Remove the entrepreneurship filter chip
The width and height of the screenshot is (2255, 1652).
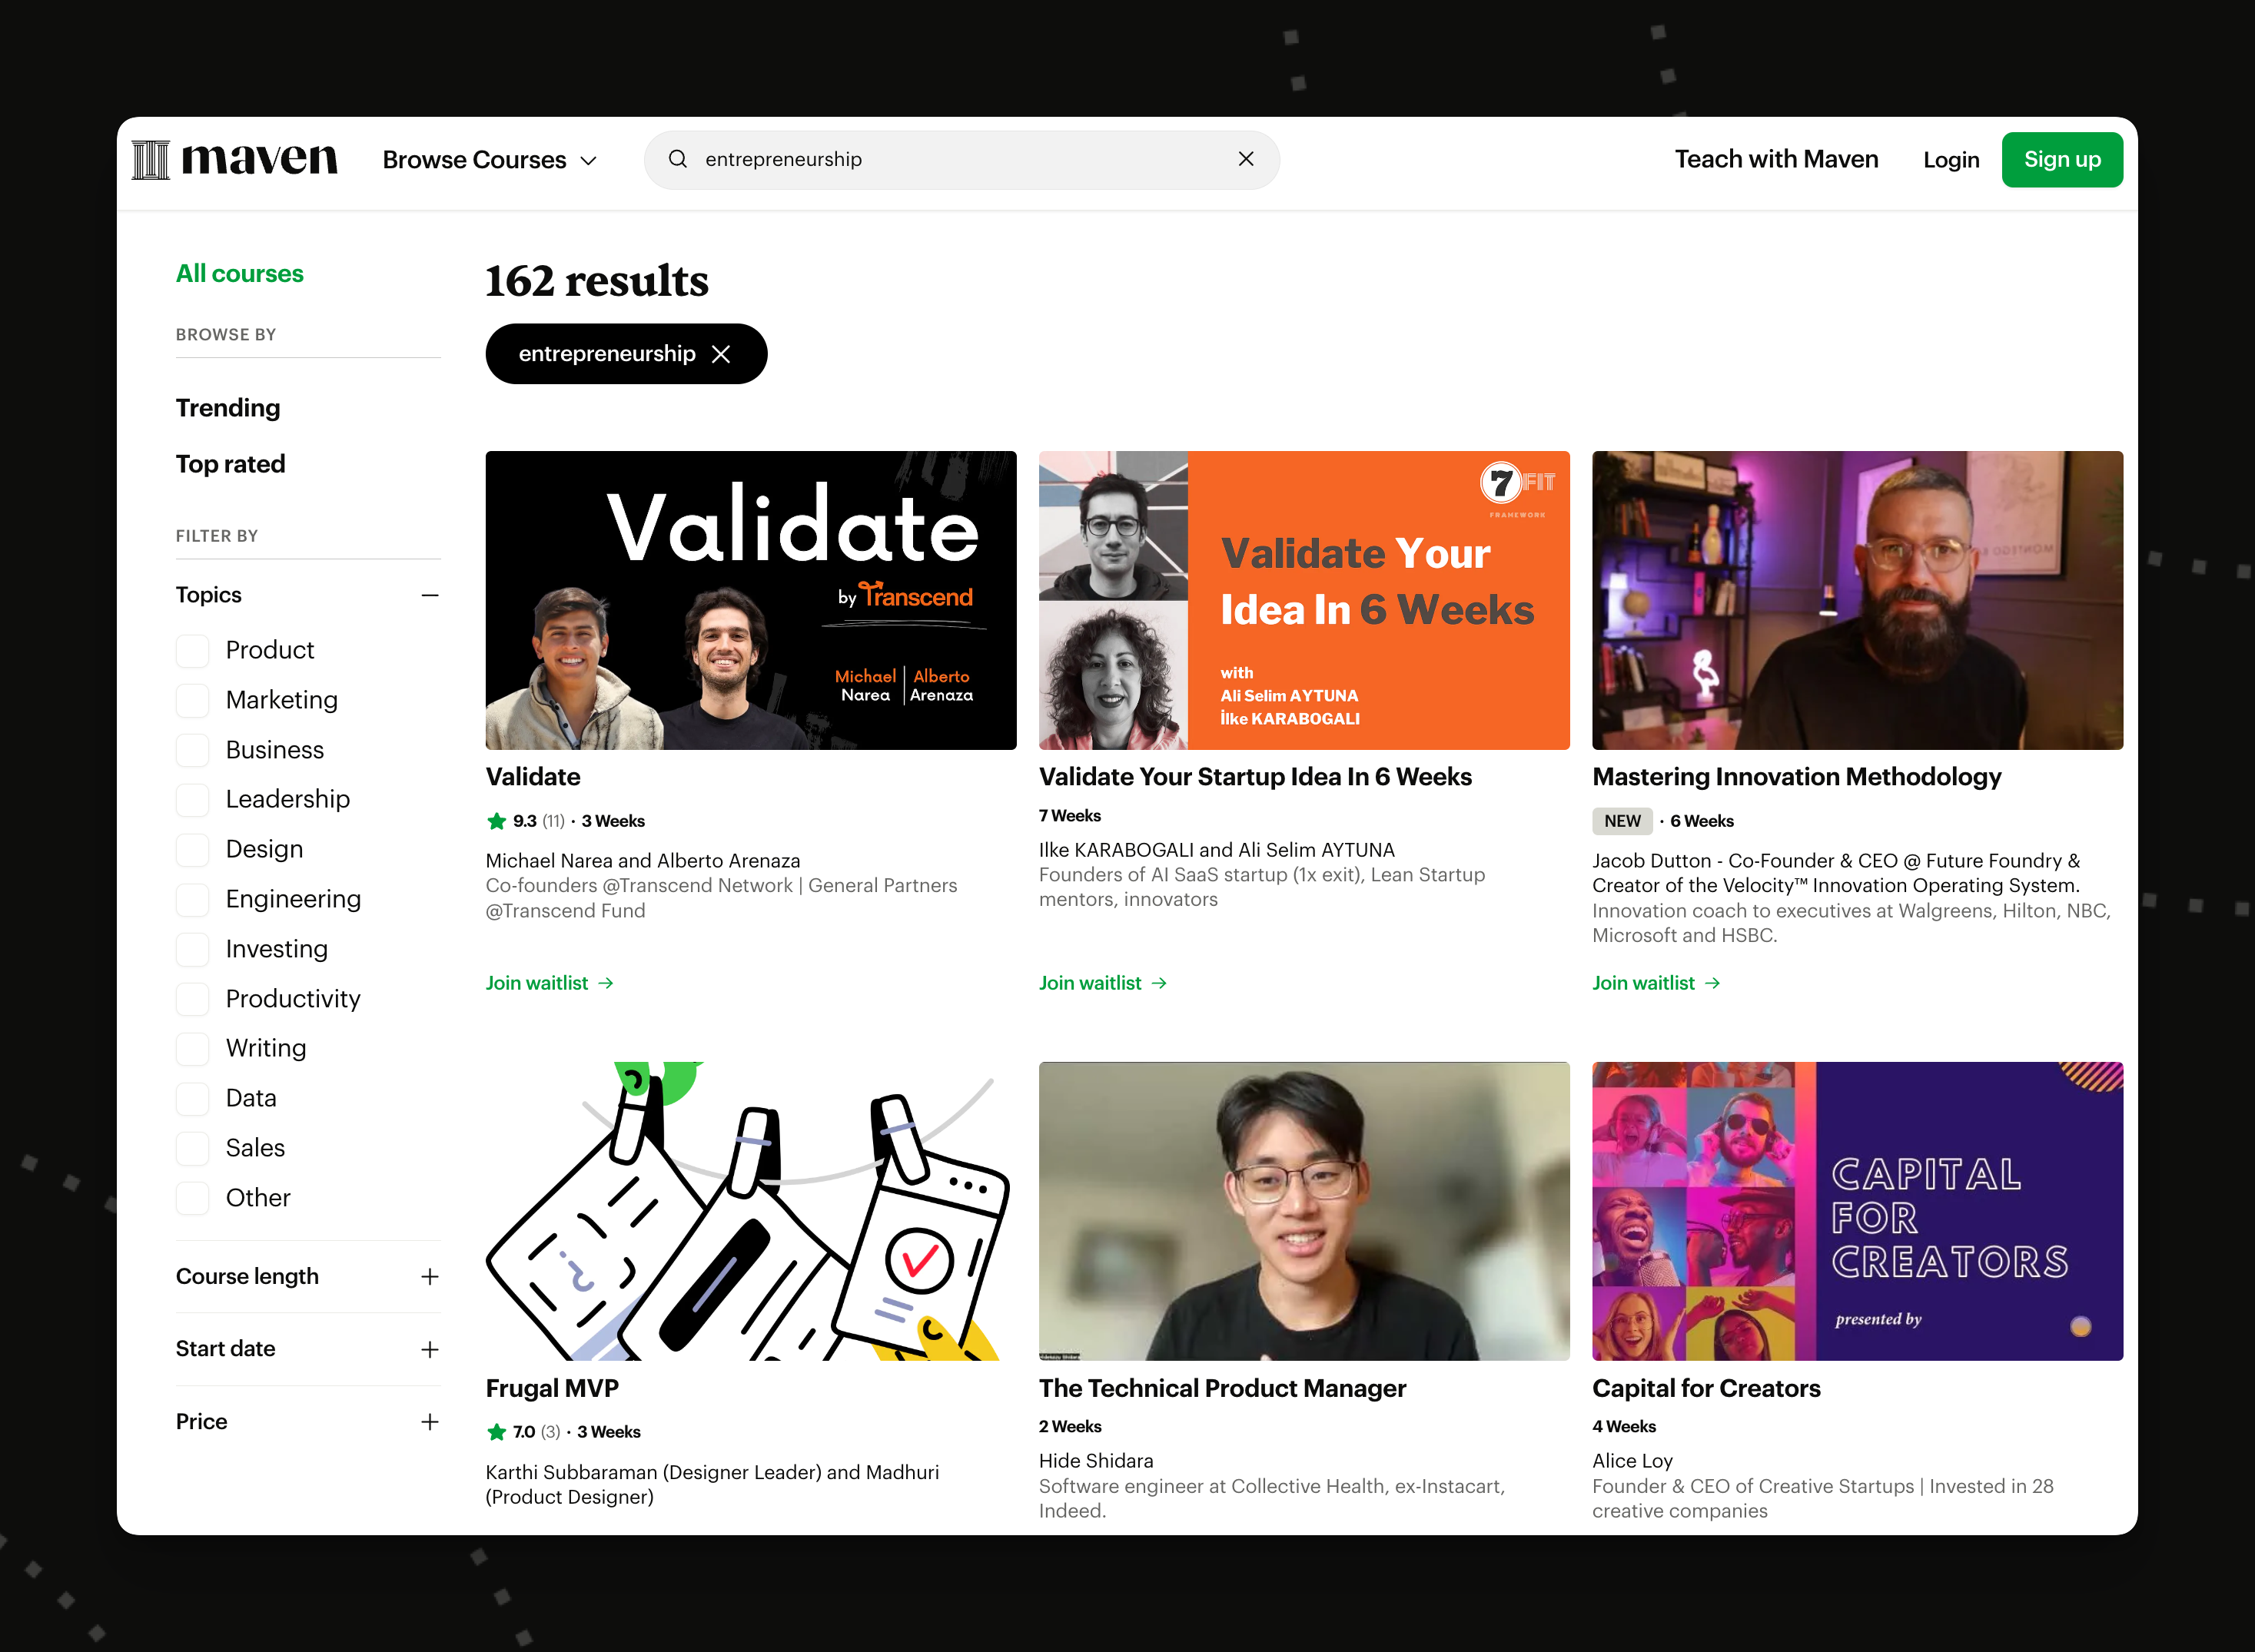(721, 354)
